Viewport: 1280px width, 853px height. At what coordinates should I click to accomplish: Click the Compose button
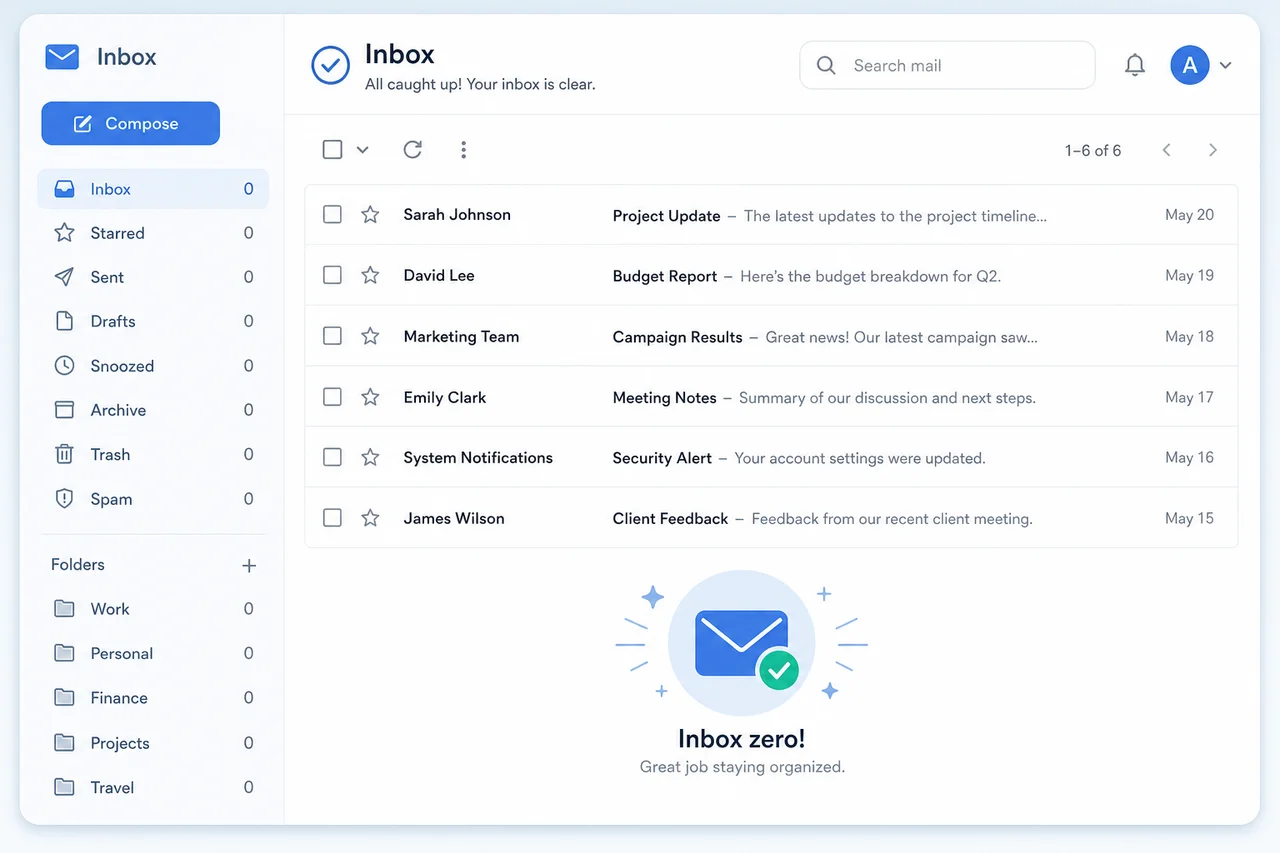tap(130, 123)
